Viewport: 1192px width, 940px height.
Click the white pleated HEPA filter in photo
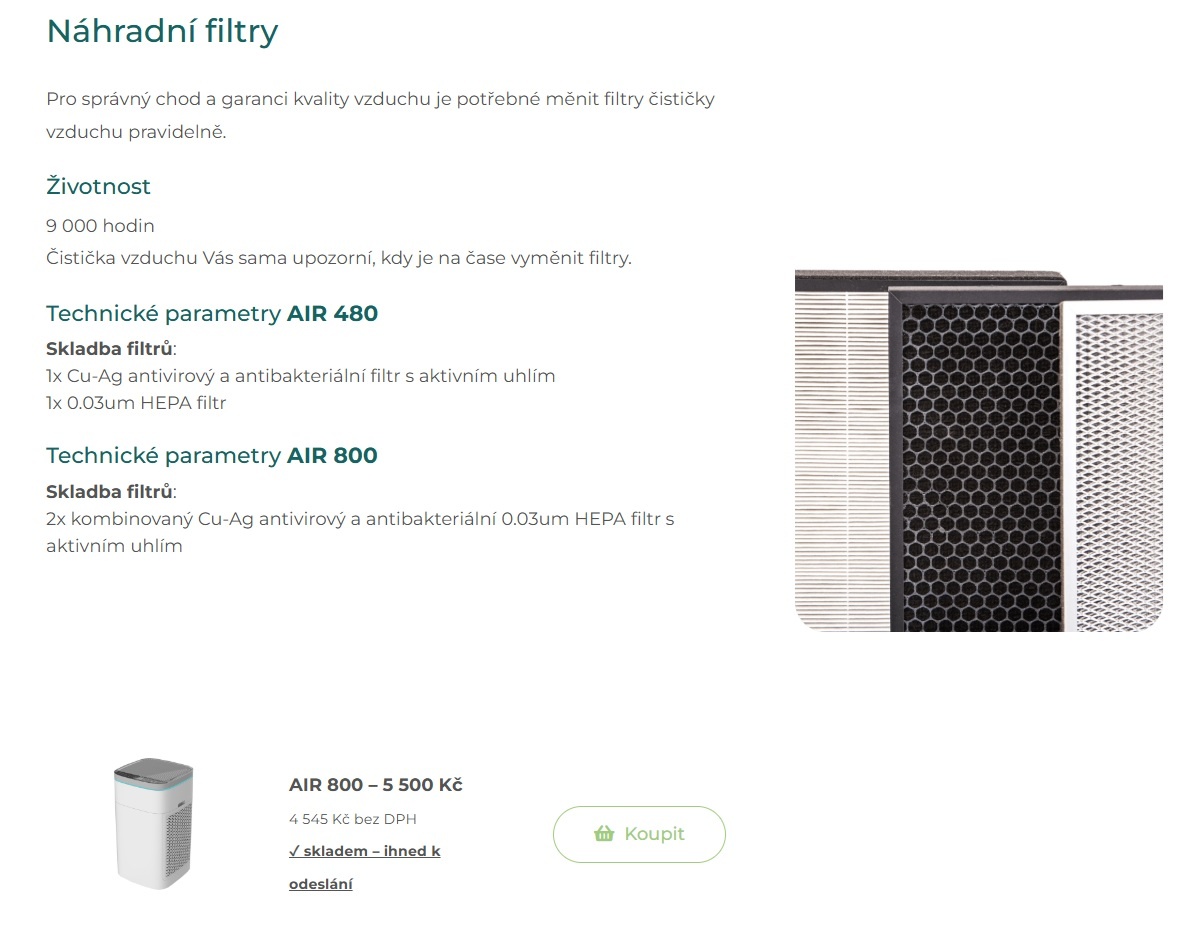coord(838,460)
